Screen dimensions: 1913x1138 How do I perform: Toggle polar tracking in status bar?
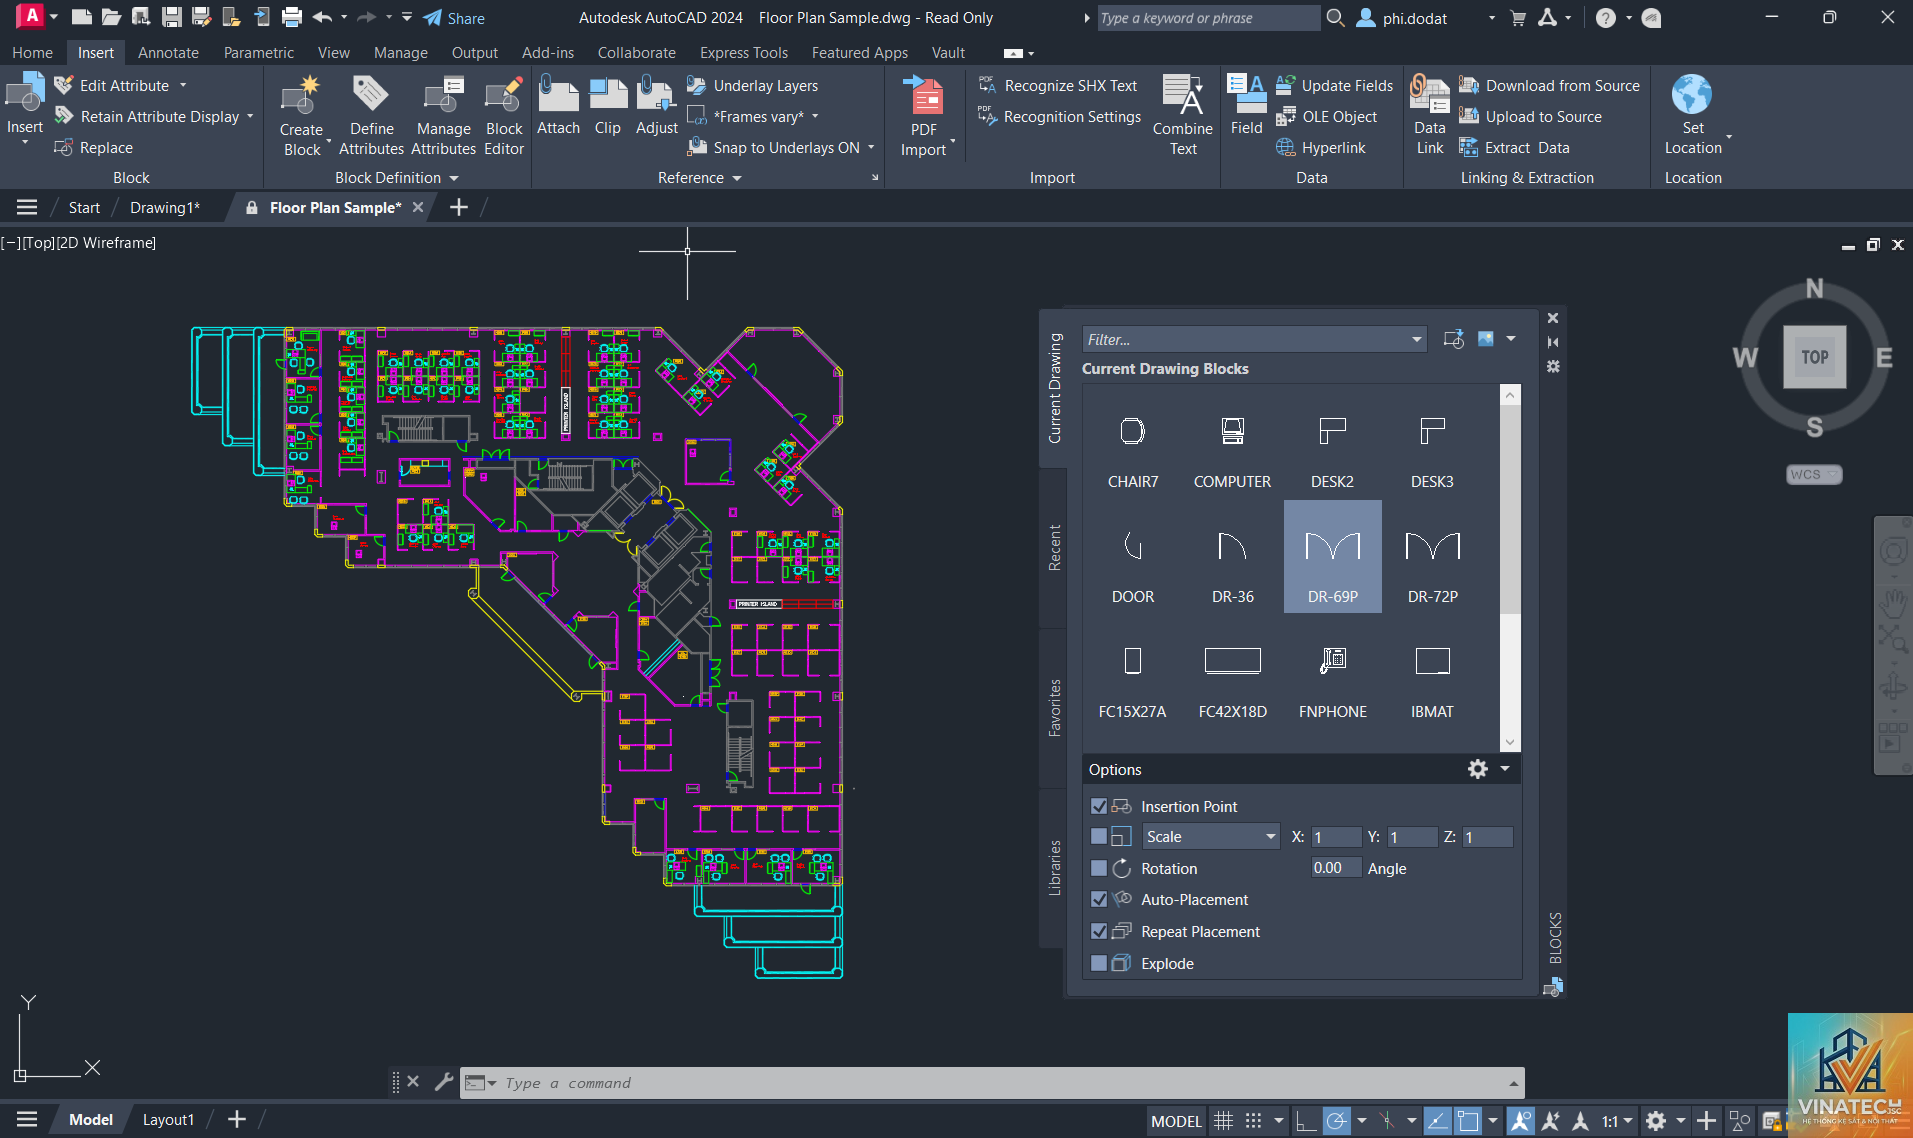click(1336, 1121)
